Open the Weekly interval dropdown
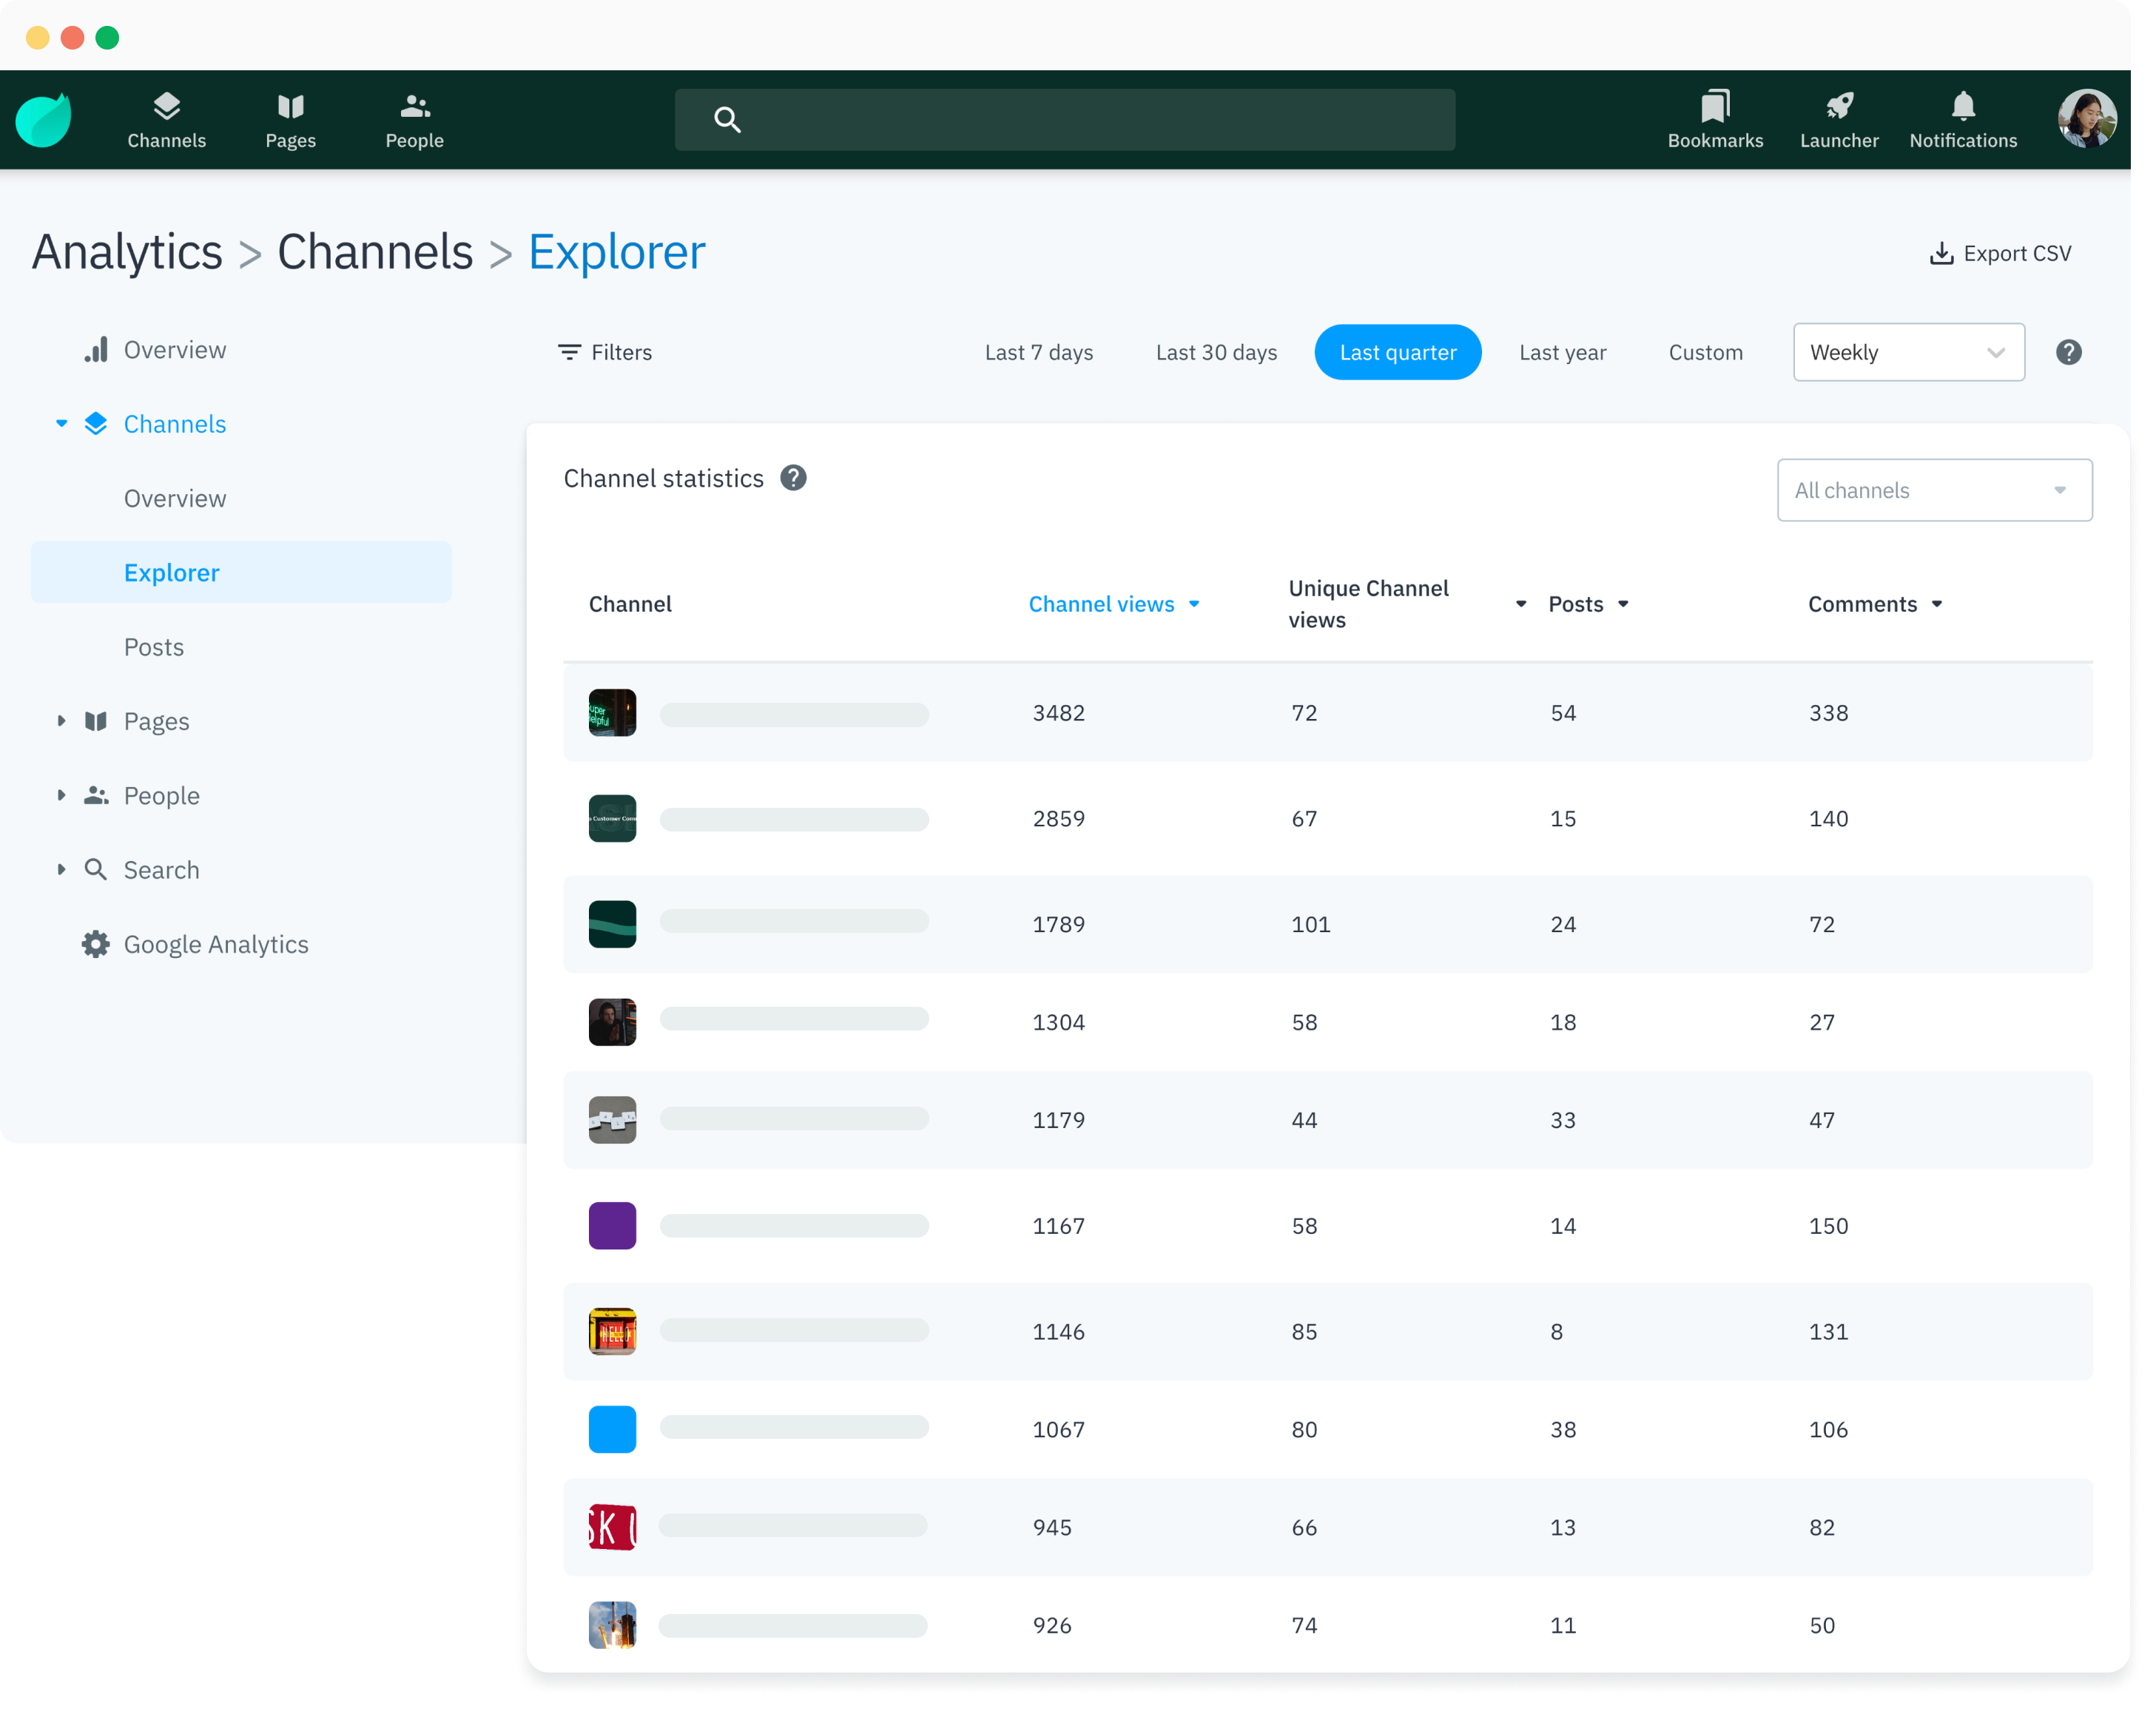 pyautogui.click(x=1908, y=352)
